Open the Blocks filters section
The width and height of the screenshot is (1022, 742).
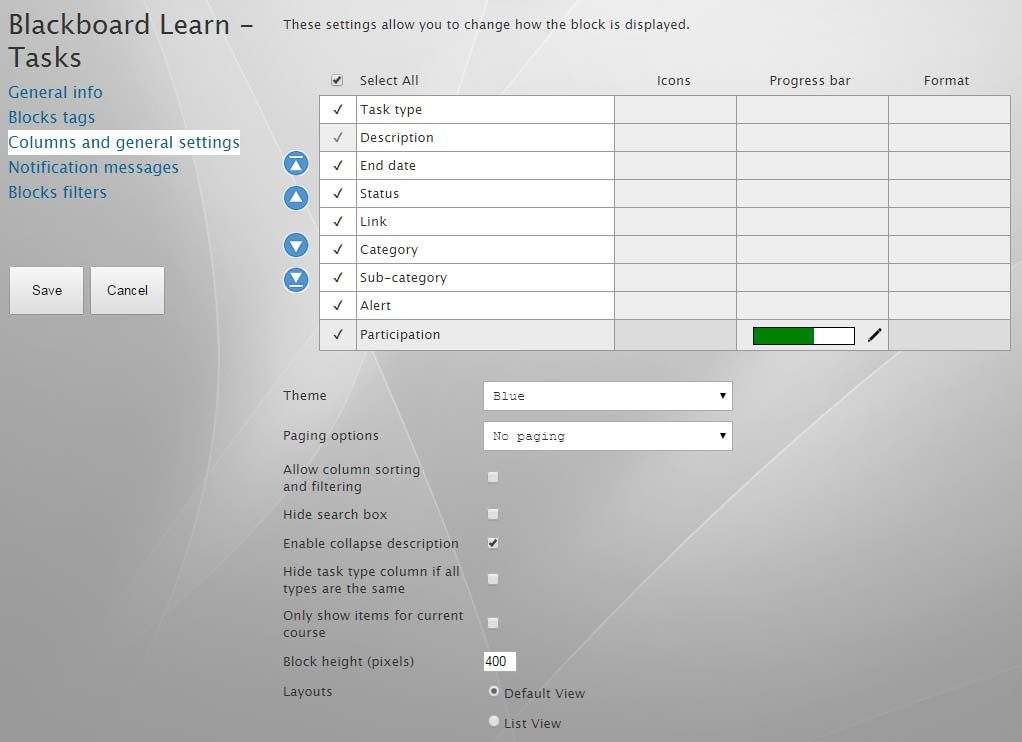57,192
